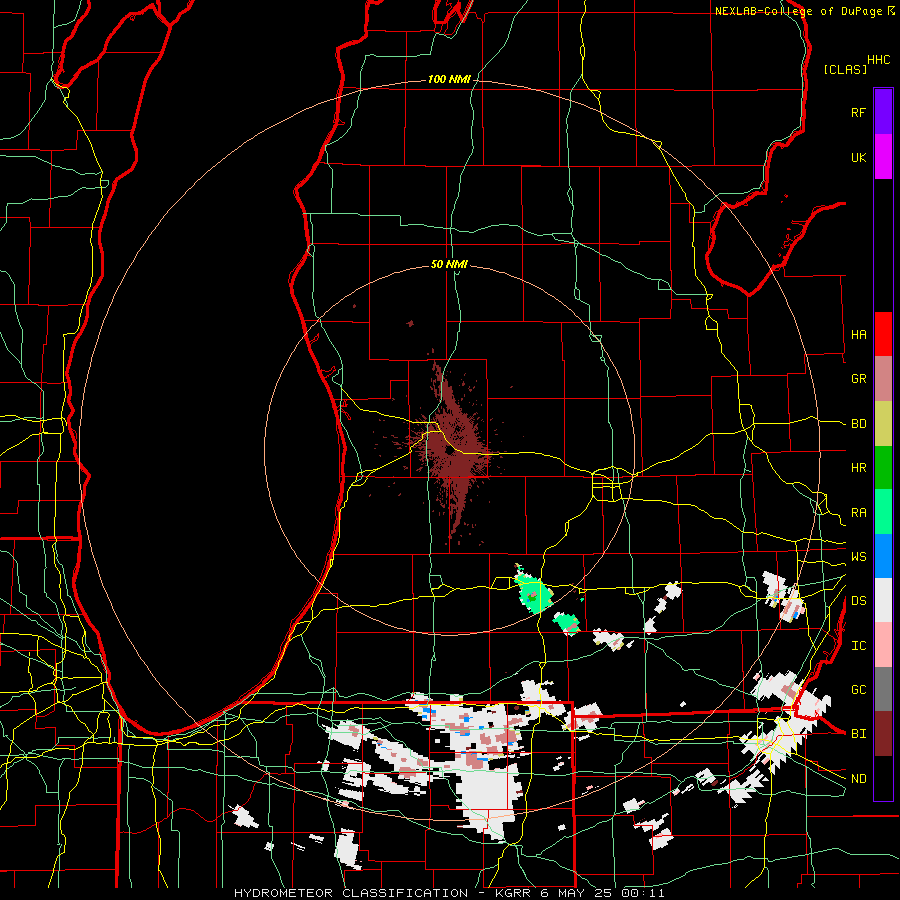Click the RA legend label
The height and width of the screenshot is (900, 900).
[x=858, y=513]
